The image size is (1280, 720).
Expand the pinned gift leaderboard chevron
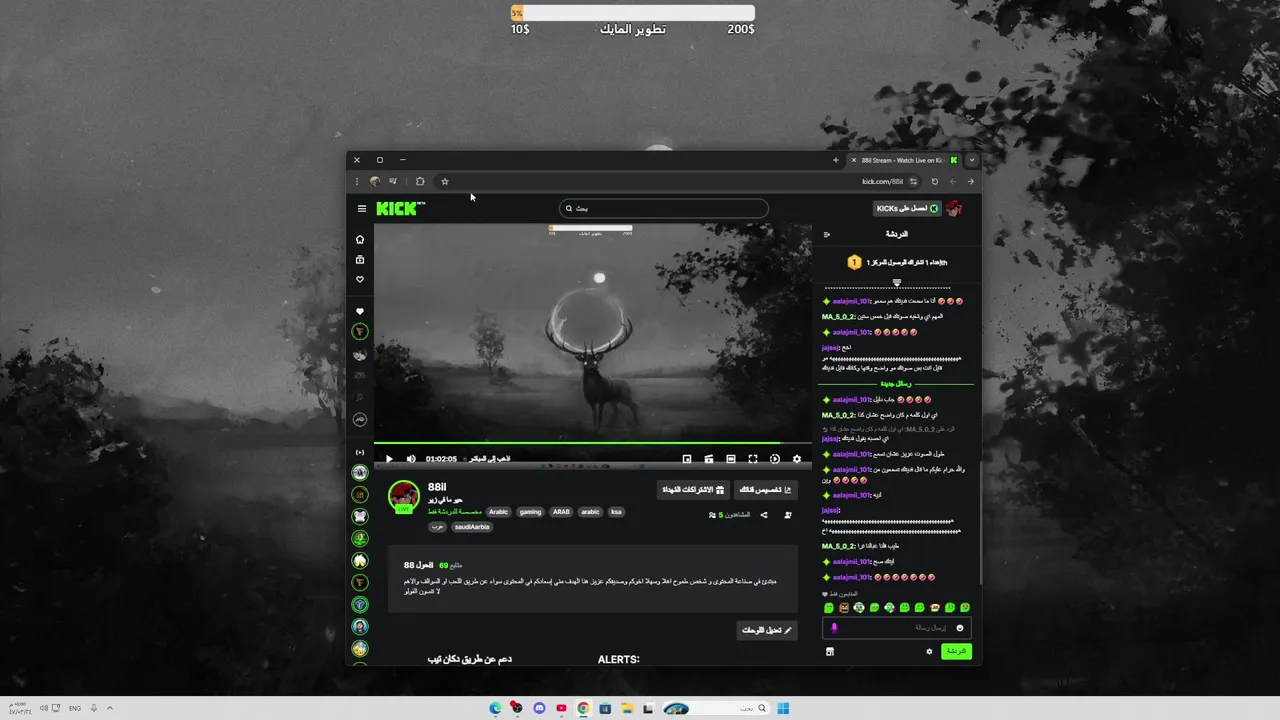point(897,283)
